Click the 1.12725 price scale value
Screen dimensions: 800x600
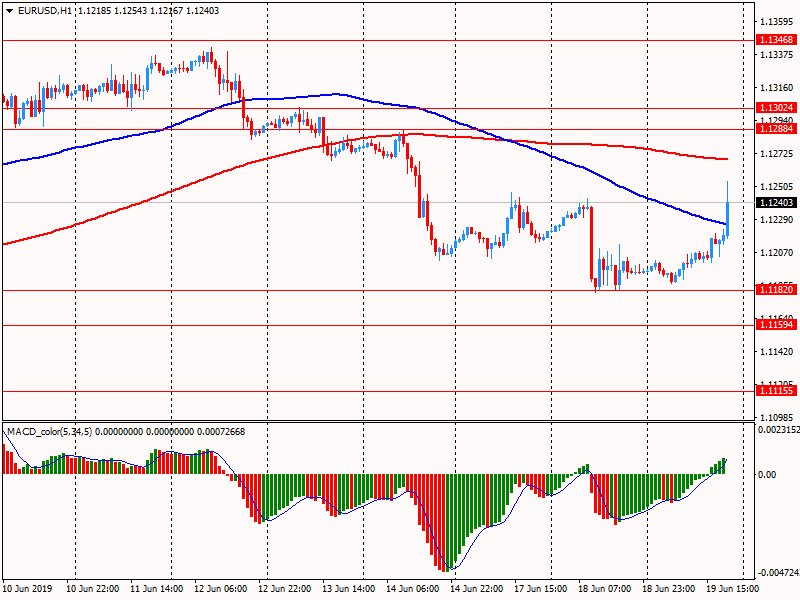pyautogui.click(x=777, y=154)
